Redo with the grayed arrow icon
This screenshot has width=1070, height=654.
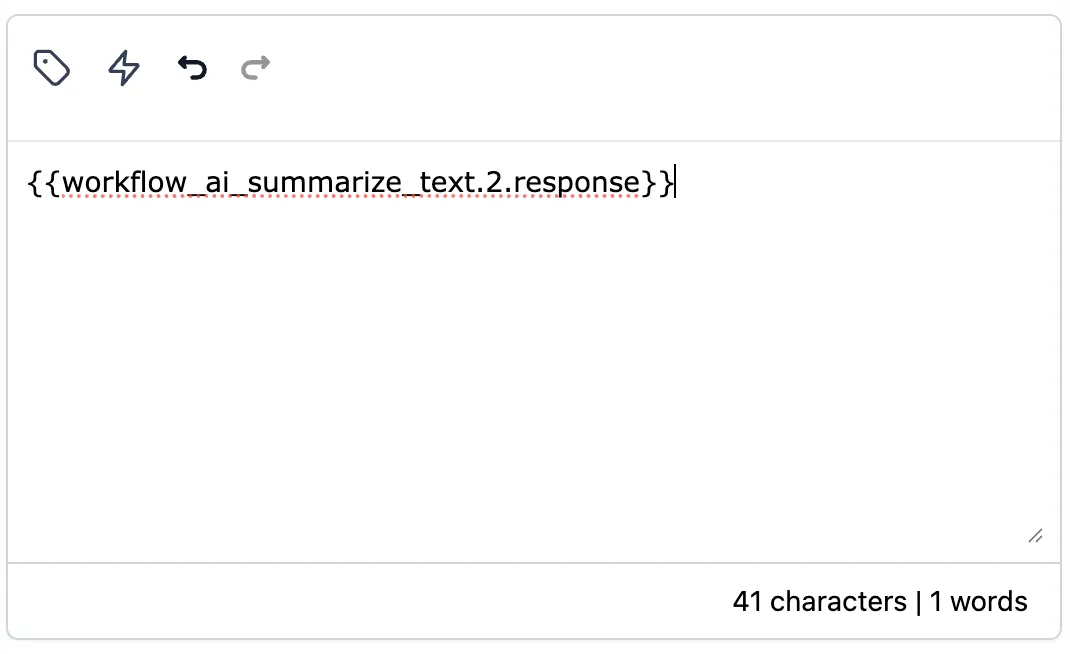coord(256,68)
